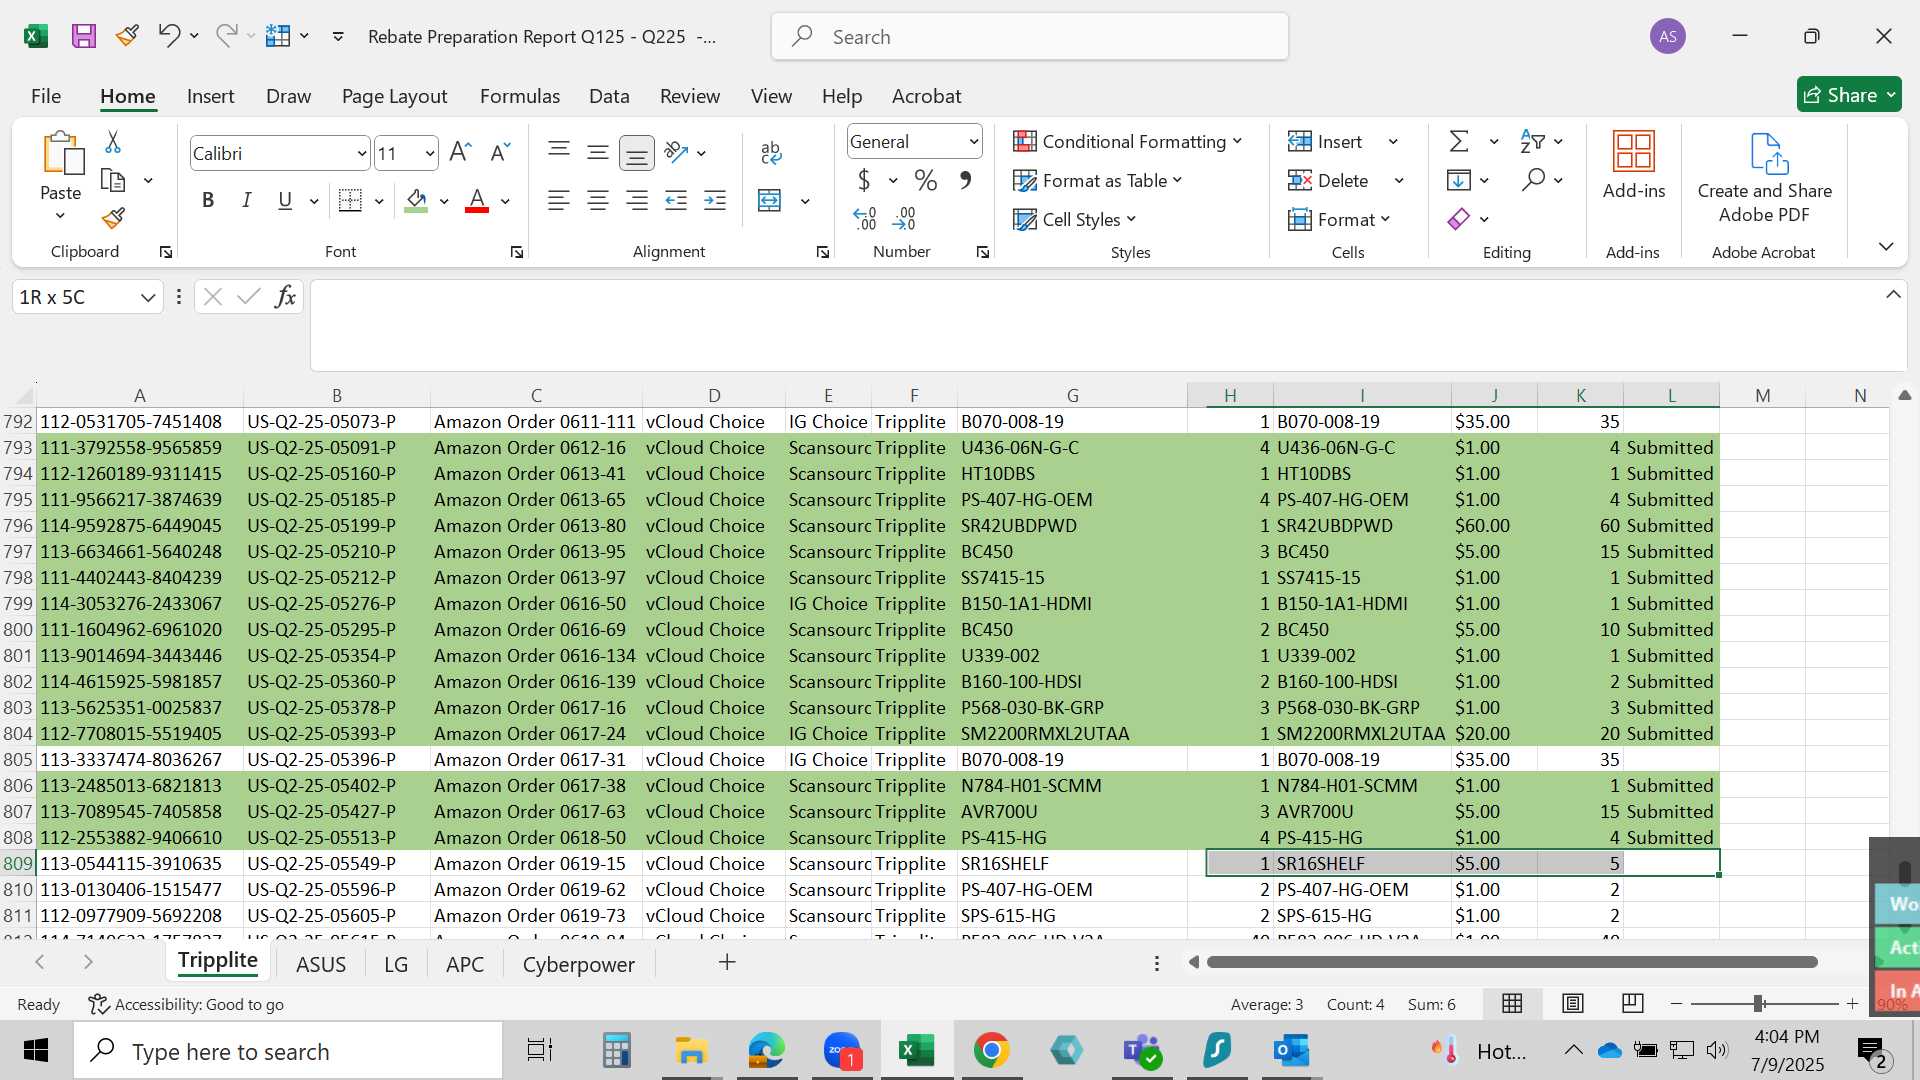Switch to Formulas ribbon tab
1920x1080 pixels.
coord(520,96)
